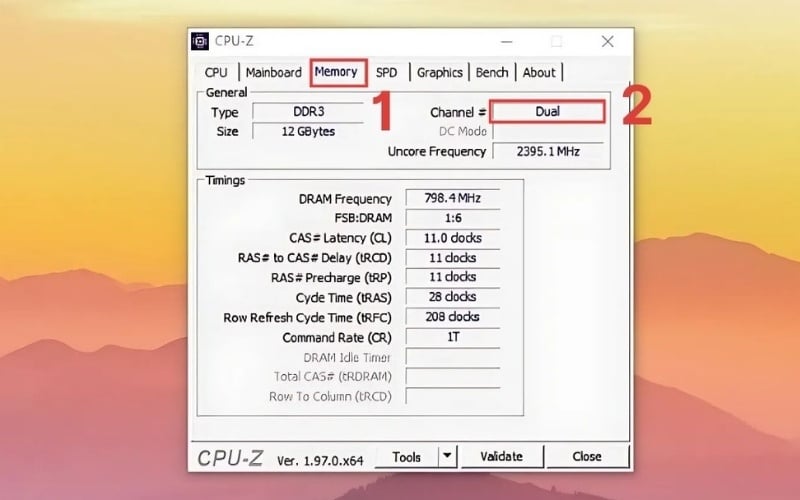Screen dimensions: 800x500
Task: Expand the Tools dropdown arrow
Action: [x=447, y=456]
